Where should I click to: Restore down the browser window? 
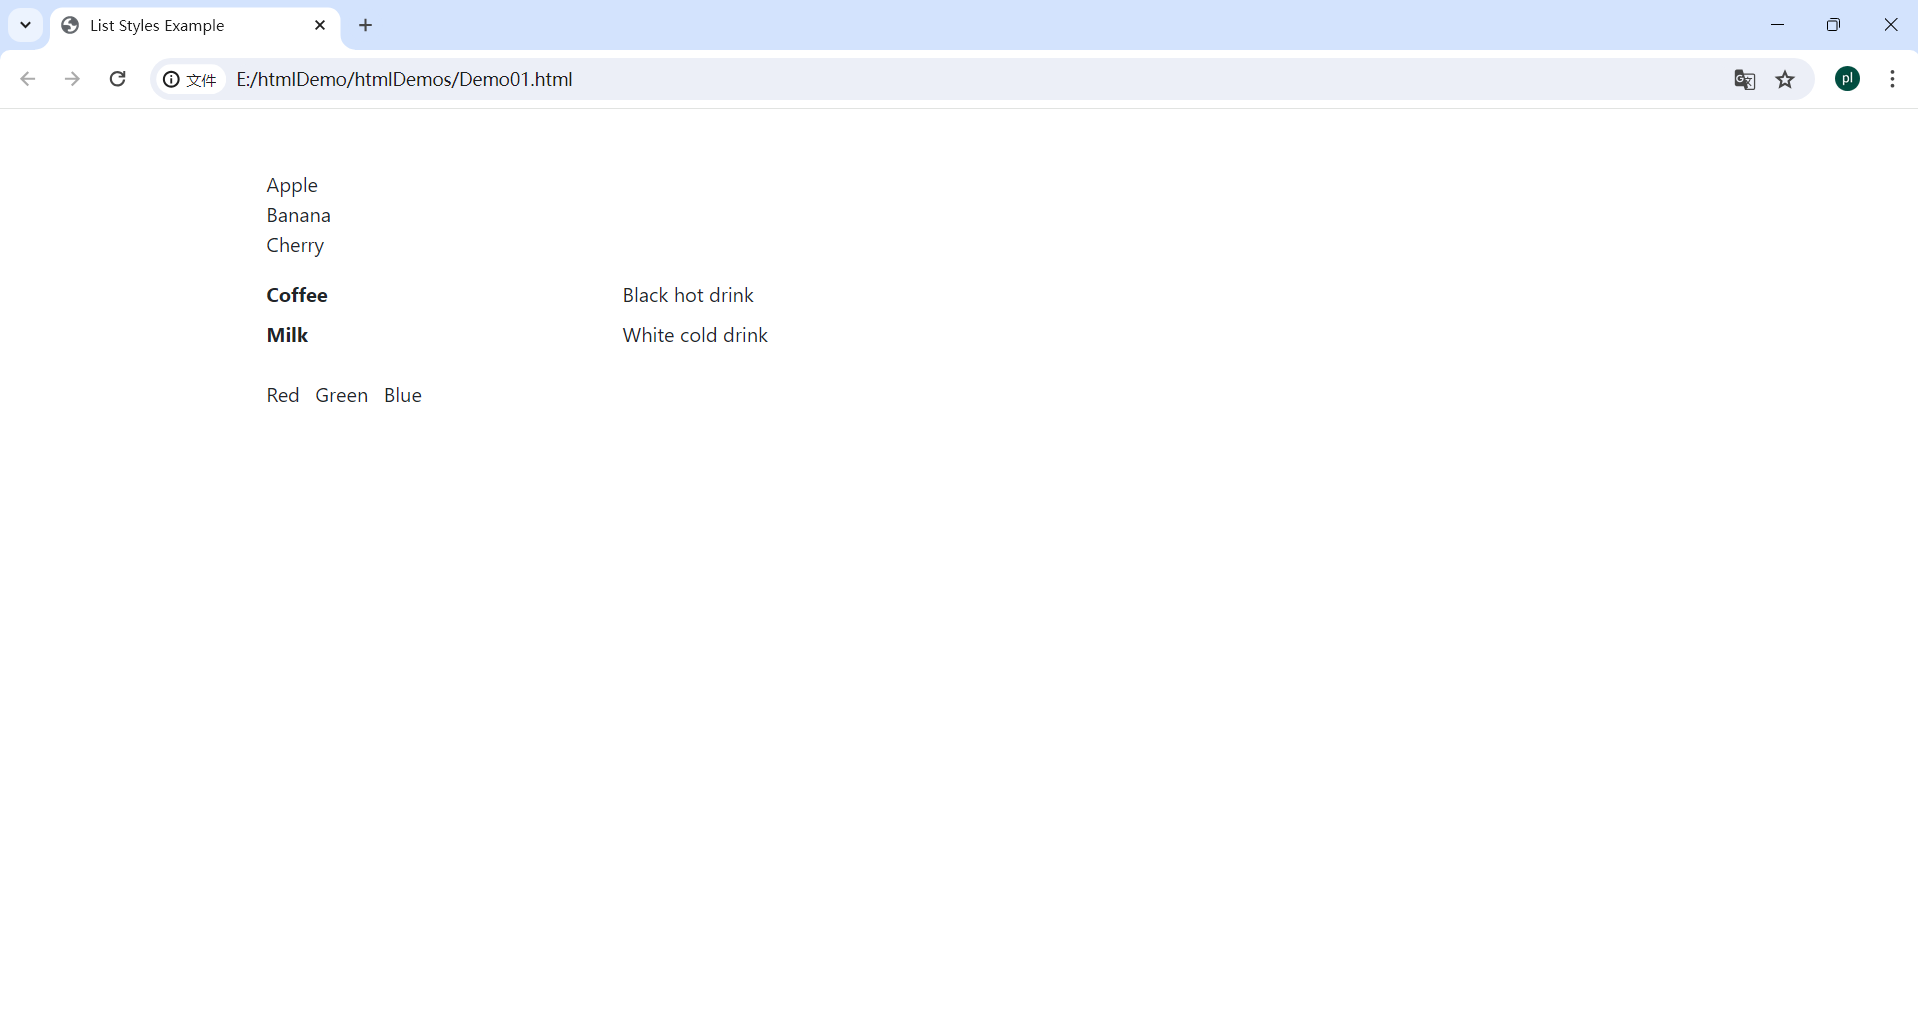click(1833, 25)
